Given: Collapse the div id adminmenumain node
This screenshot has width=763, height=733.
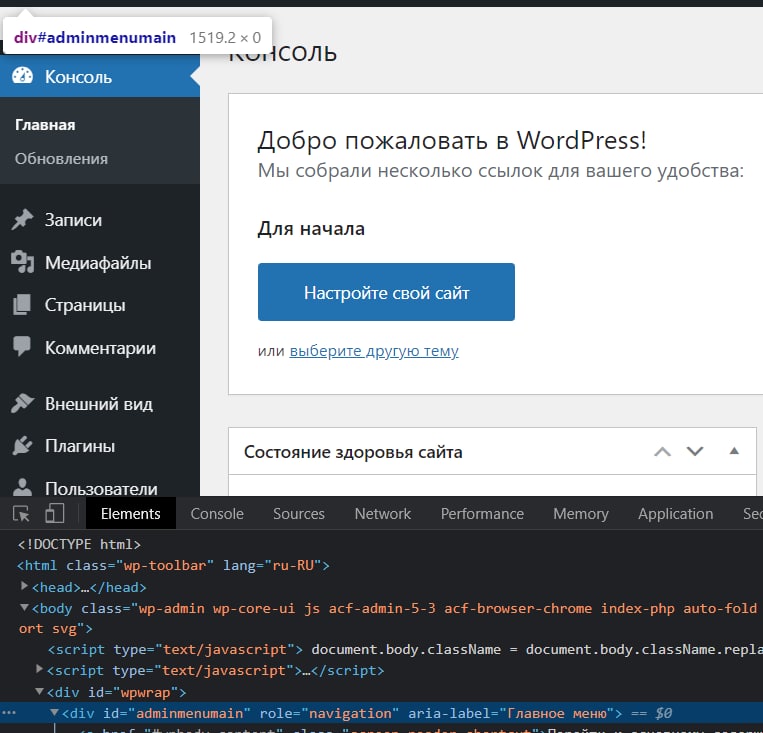Looking at the screenshot, I should 54,712.
